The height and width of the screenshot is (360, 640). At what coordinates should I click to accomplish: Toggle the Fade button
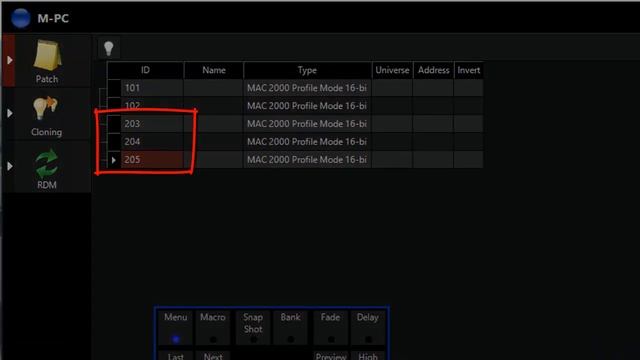click(x=331, y=327)
